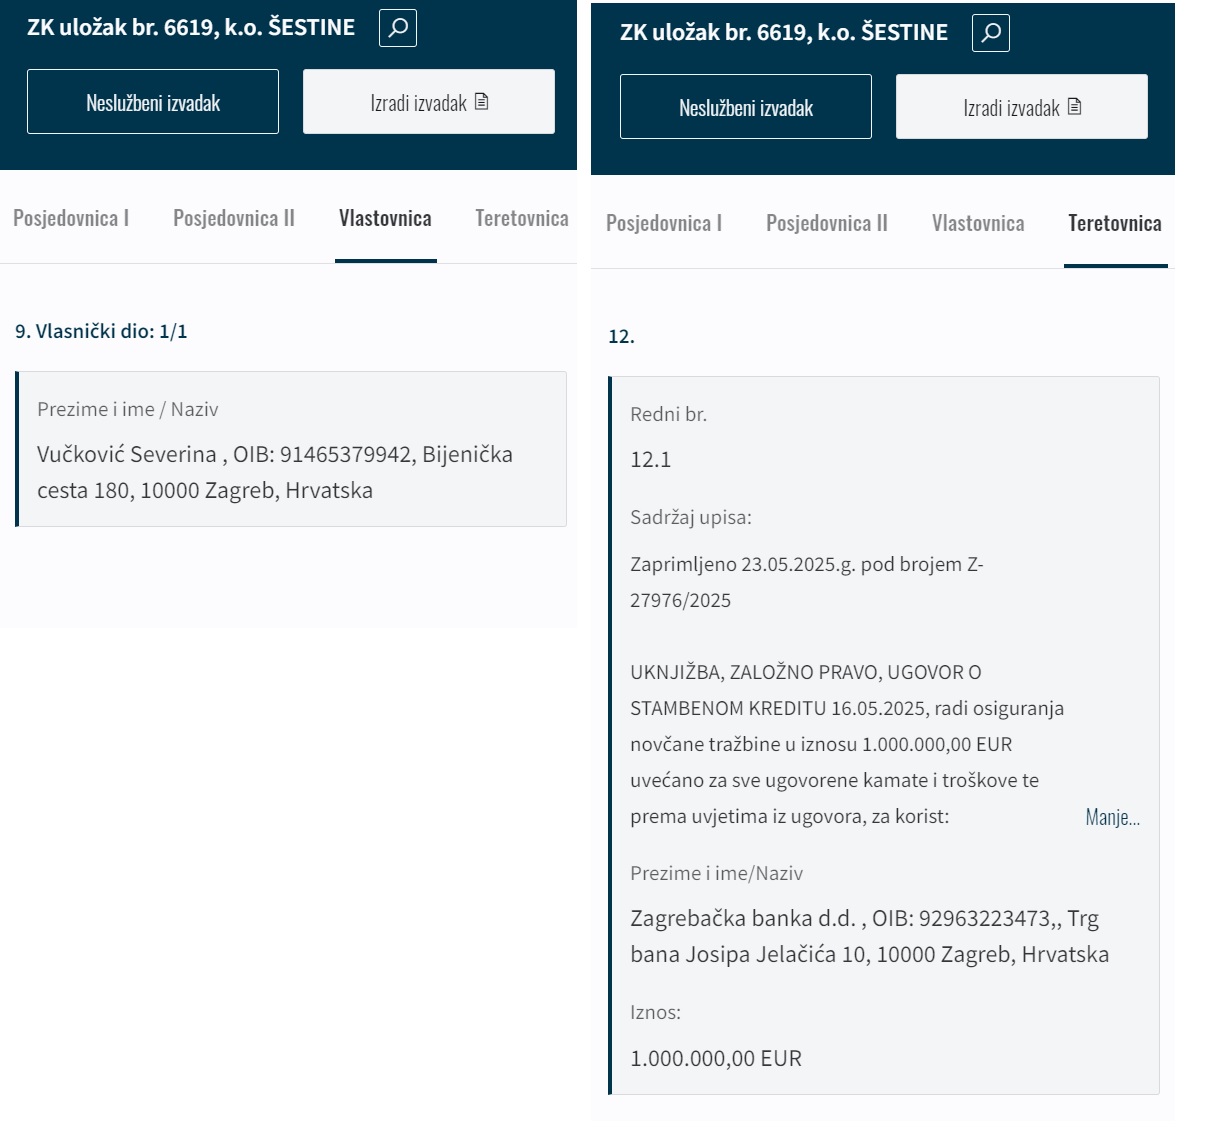Click the right header title ZK uložak br. 6619
The height and width of the screenshot is (1138, 1218).
[784, 33]
